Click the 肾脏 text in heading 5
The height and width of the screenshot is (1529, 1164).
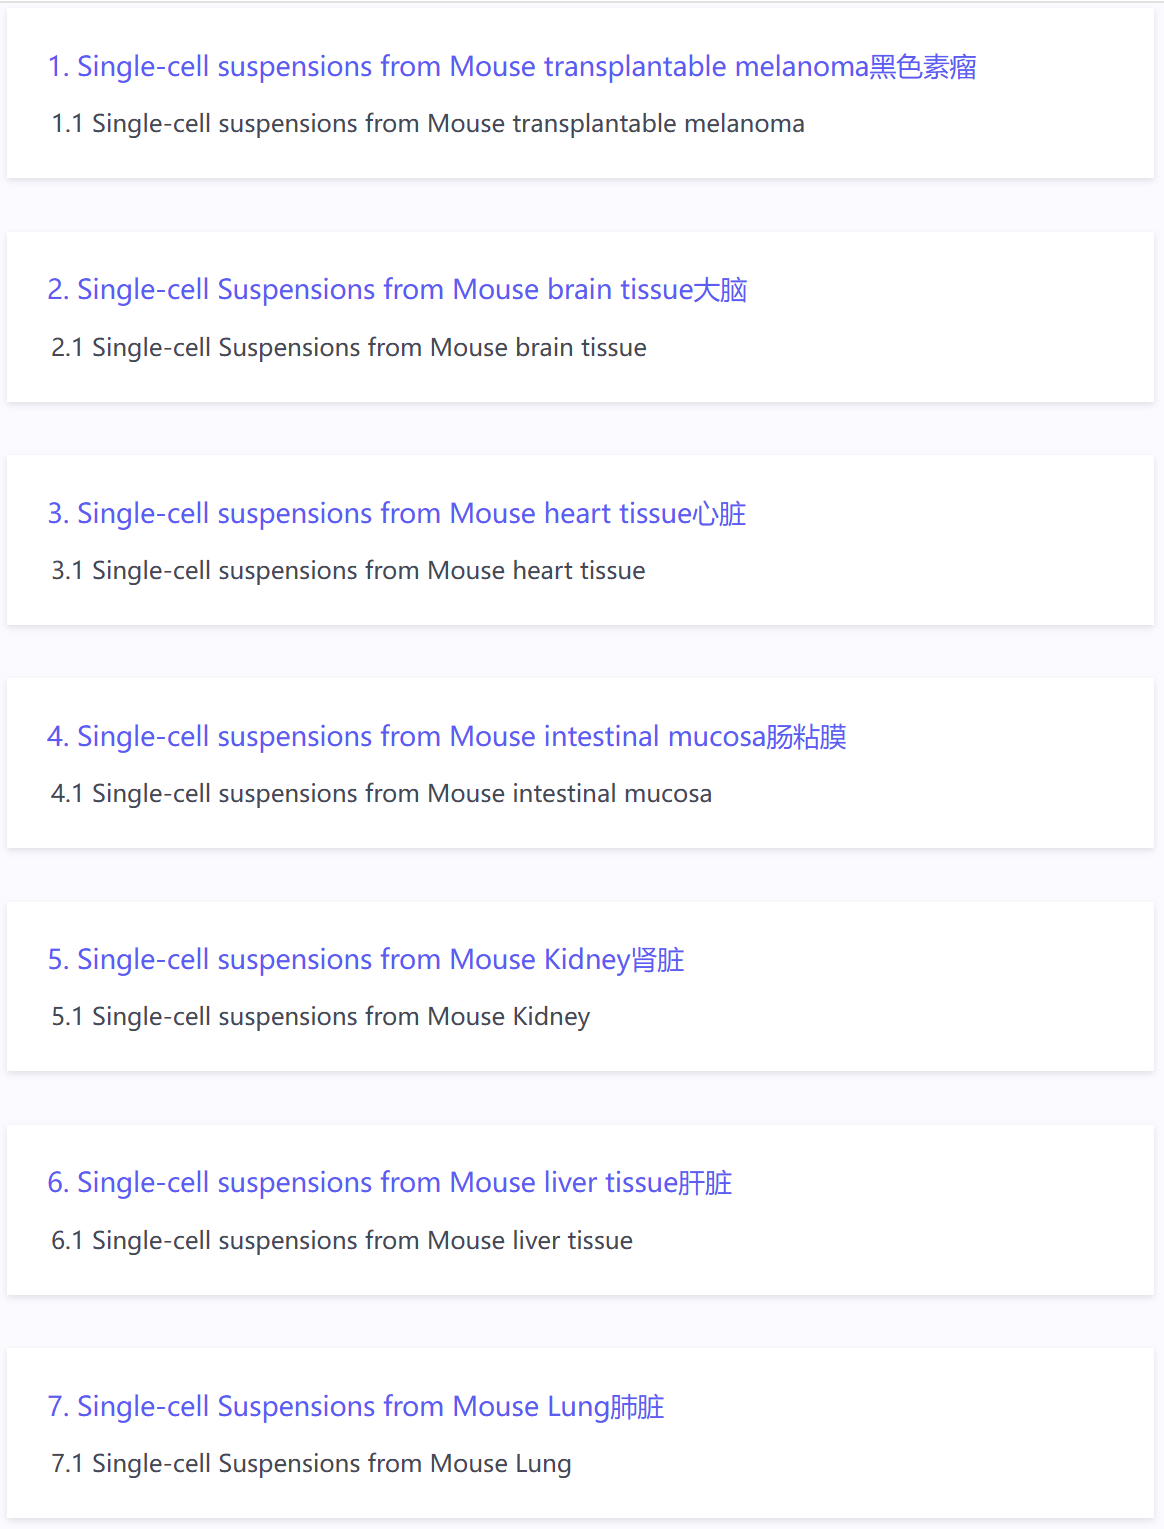coord(658,960)
